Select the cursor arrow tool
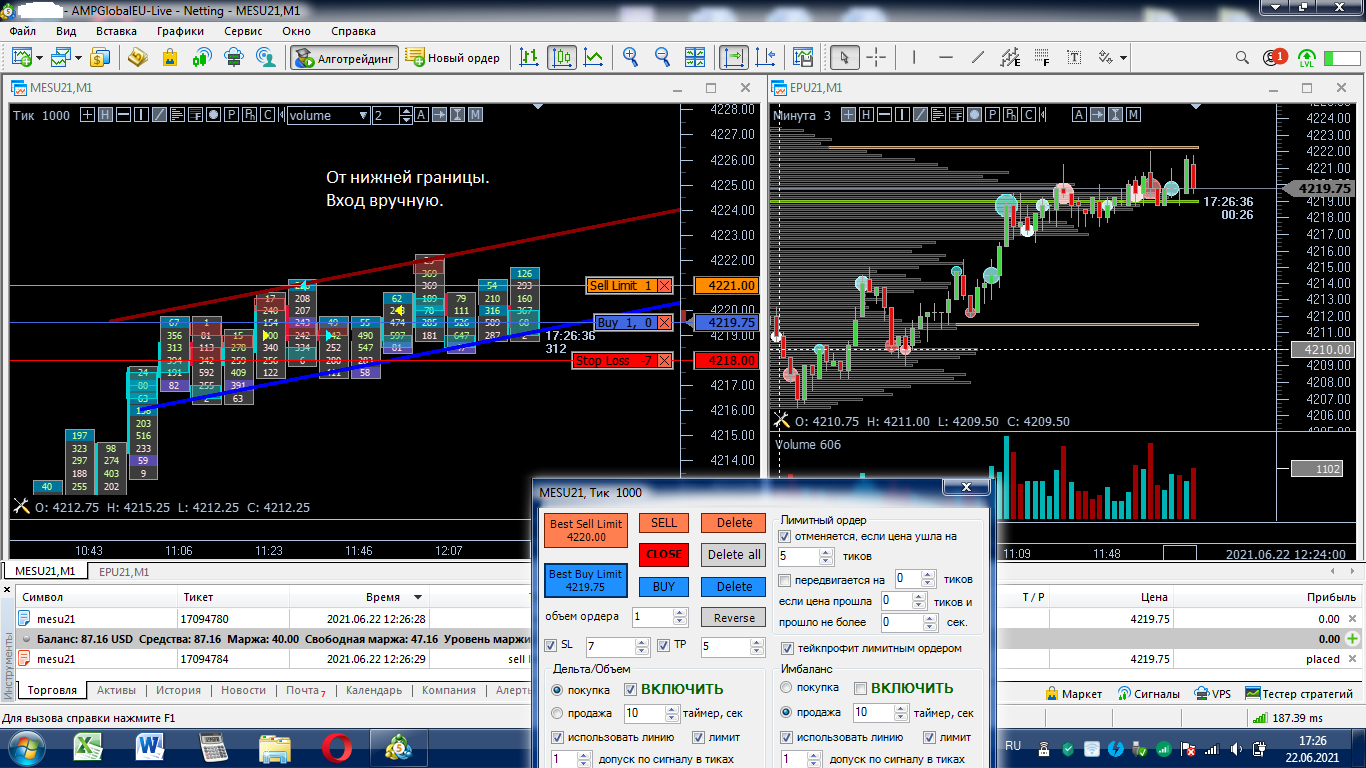This screenshot has width=1366, height=768. tap(845, 57)
